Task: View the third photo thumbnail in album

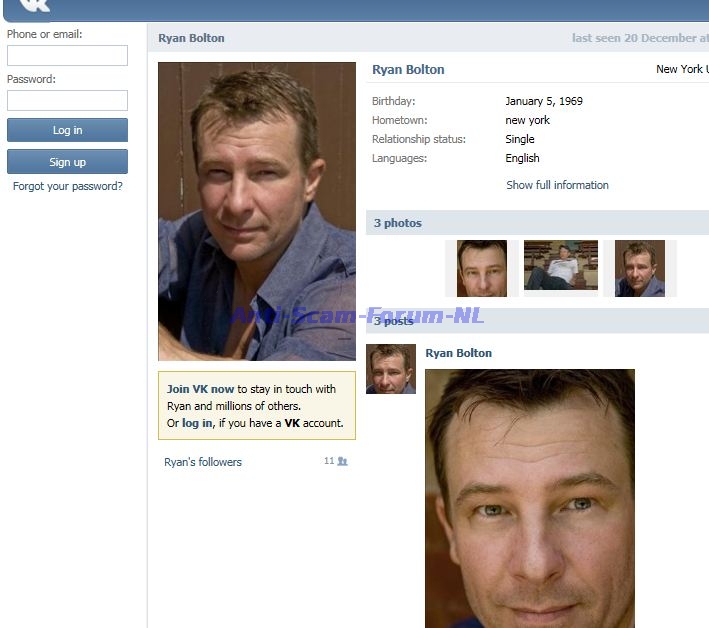Action: [640, 268]
